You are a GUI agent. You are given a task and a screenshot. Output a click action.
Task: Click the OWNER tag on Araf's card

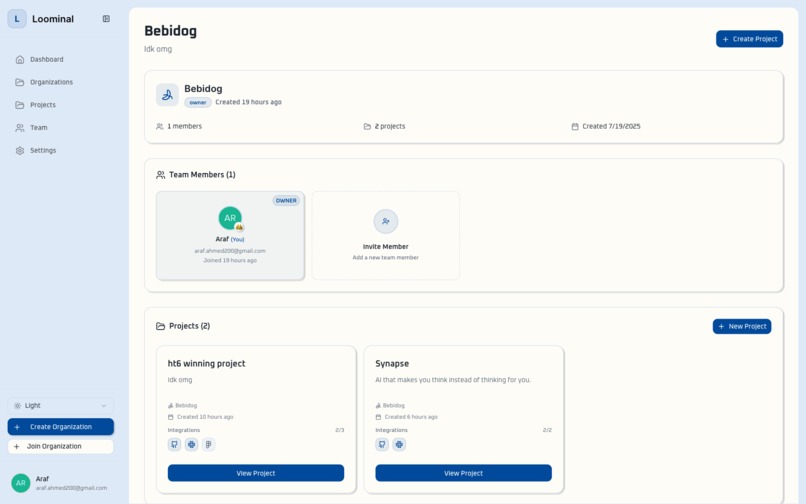286,201
